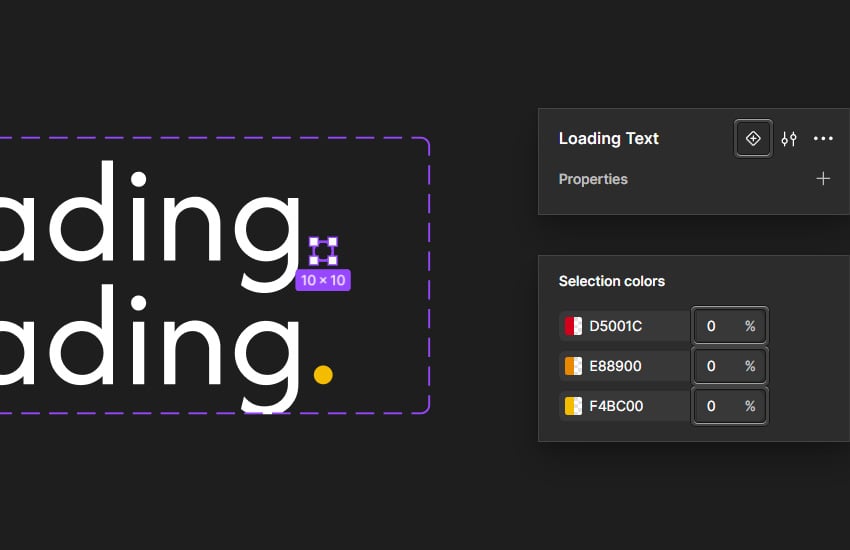850x550 pixels.
Task: Select the E88900 hex value
Action: 615,366
